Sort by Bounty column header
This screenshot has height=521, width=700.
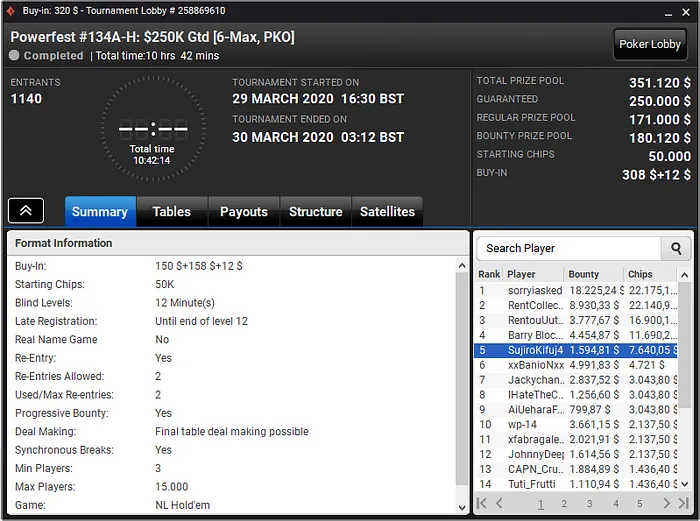click(x=593, y=274)
